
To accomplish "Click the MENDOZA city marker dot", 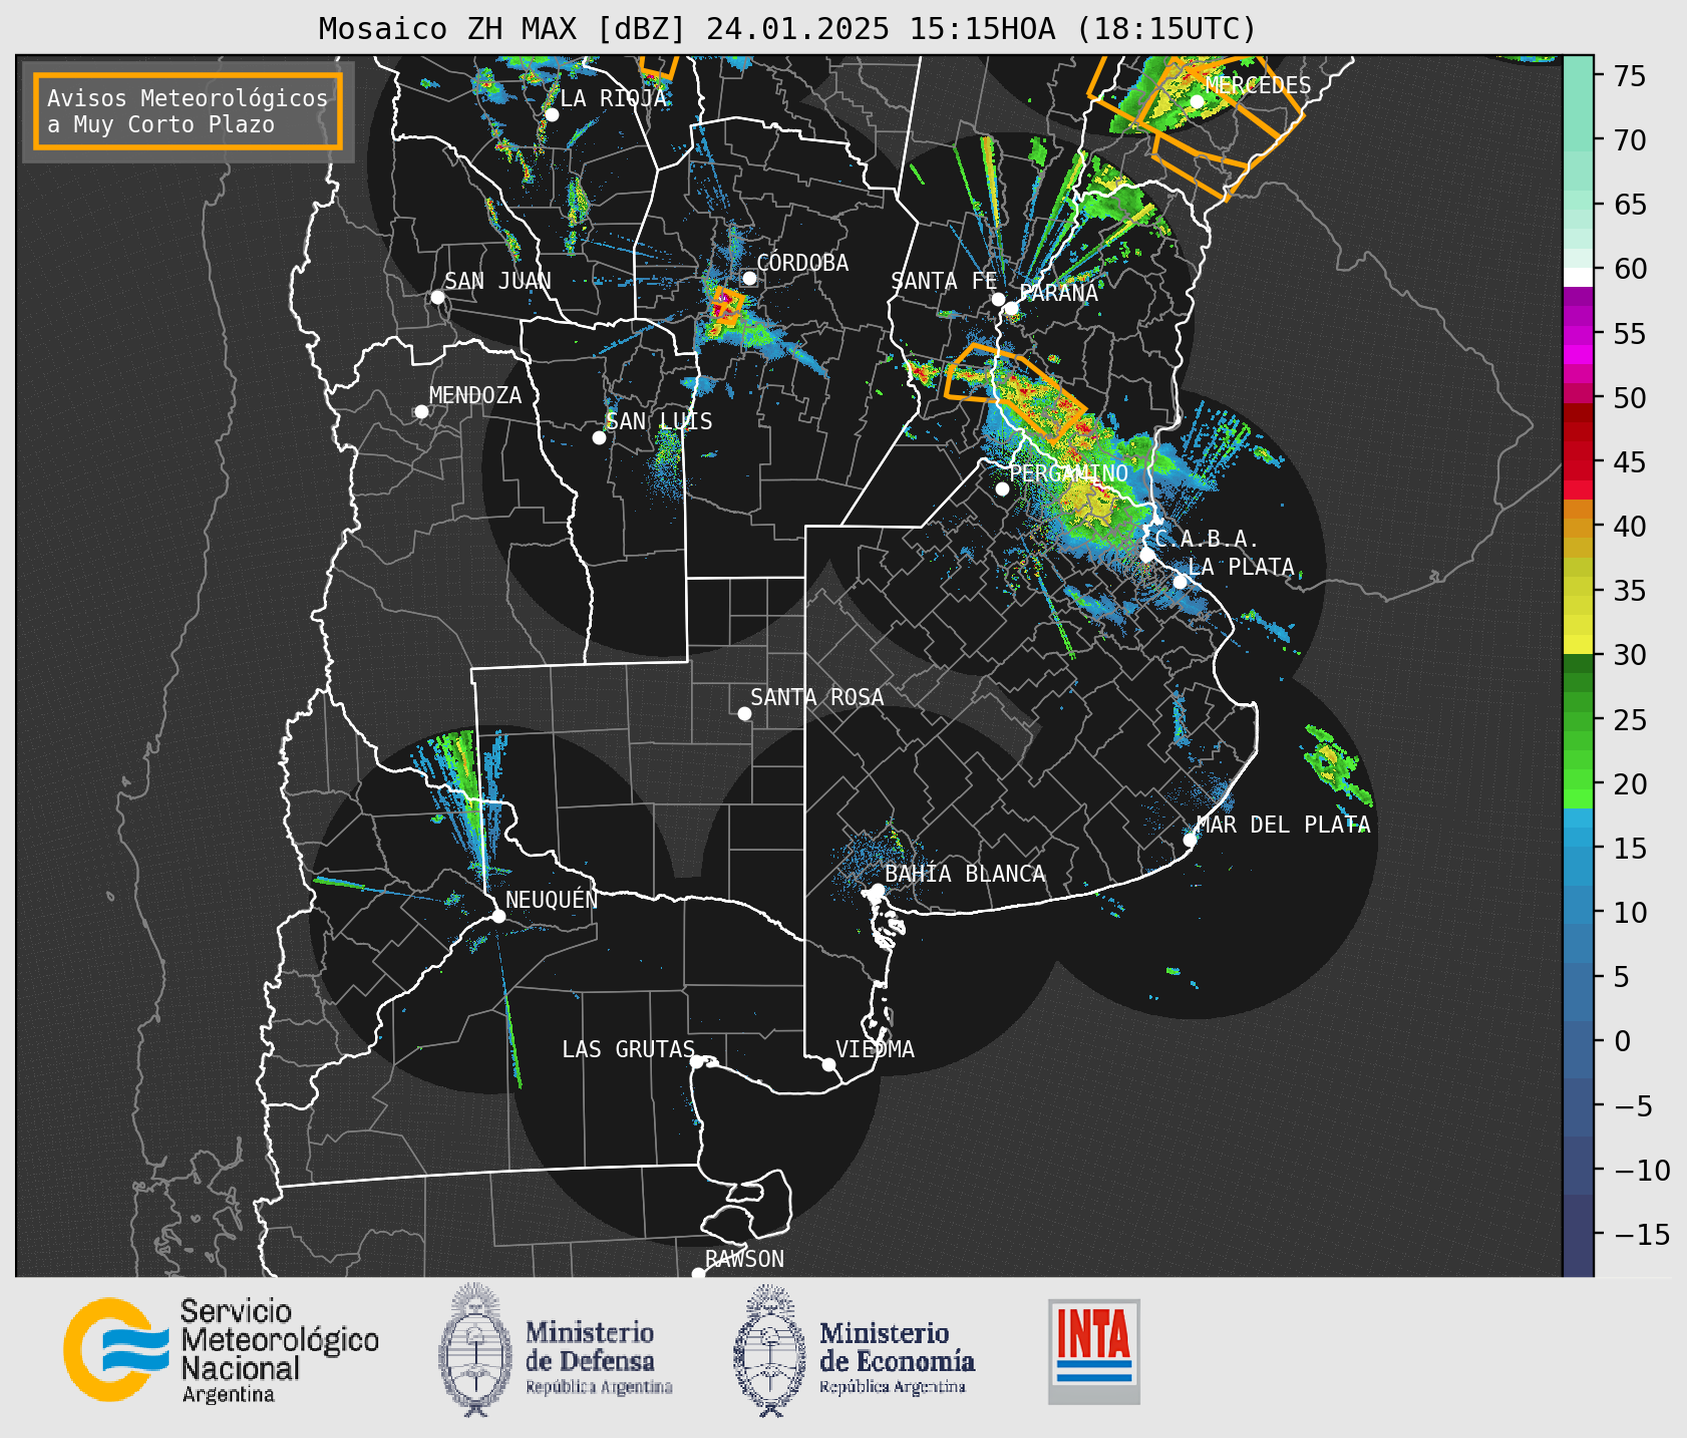I will point(422,412).
